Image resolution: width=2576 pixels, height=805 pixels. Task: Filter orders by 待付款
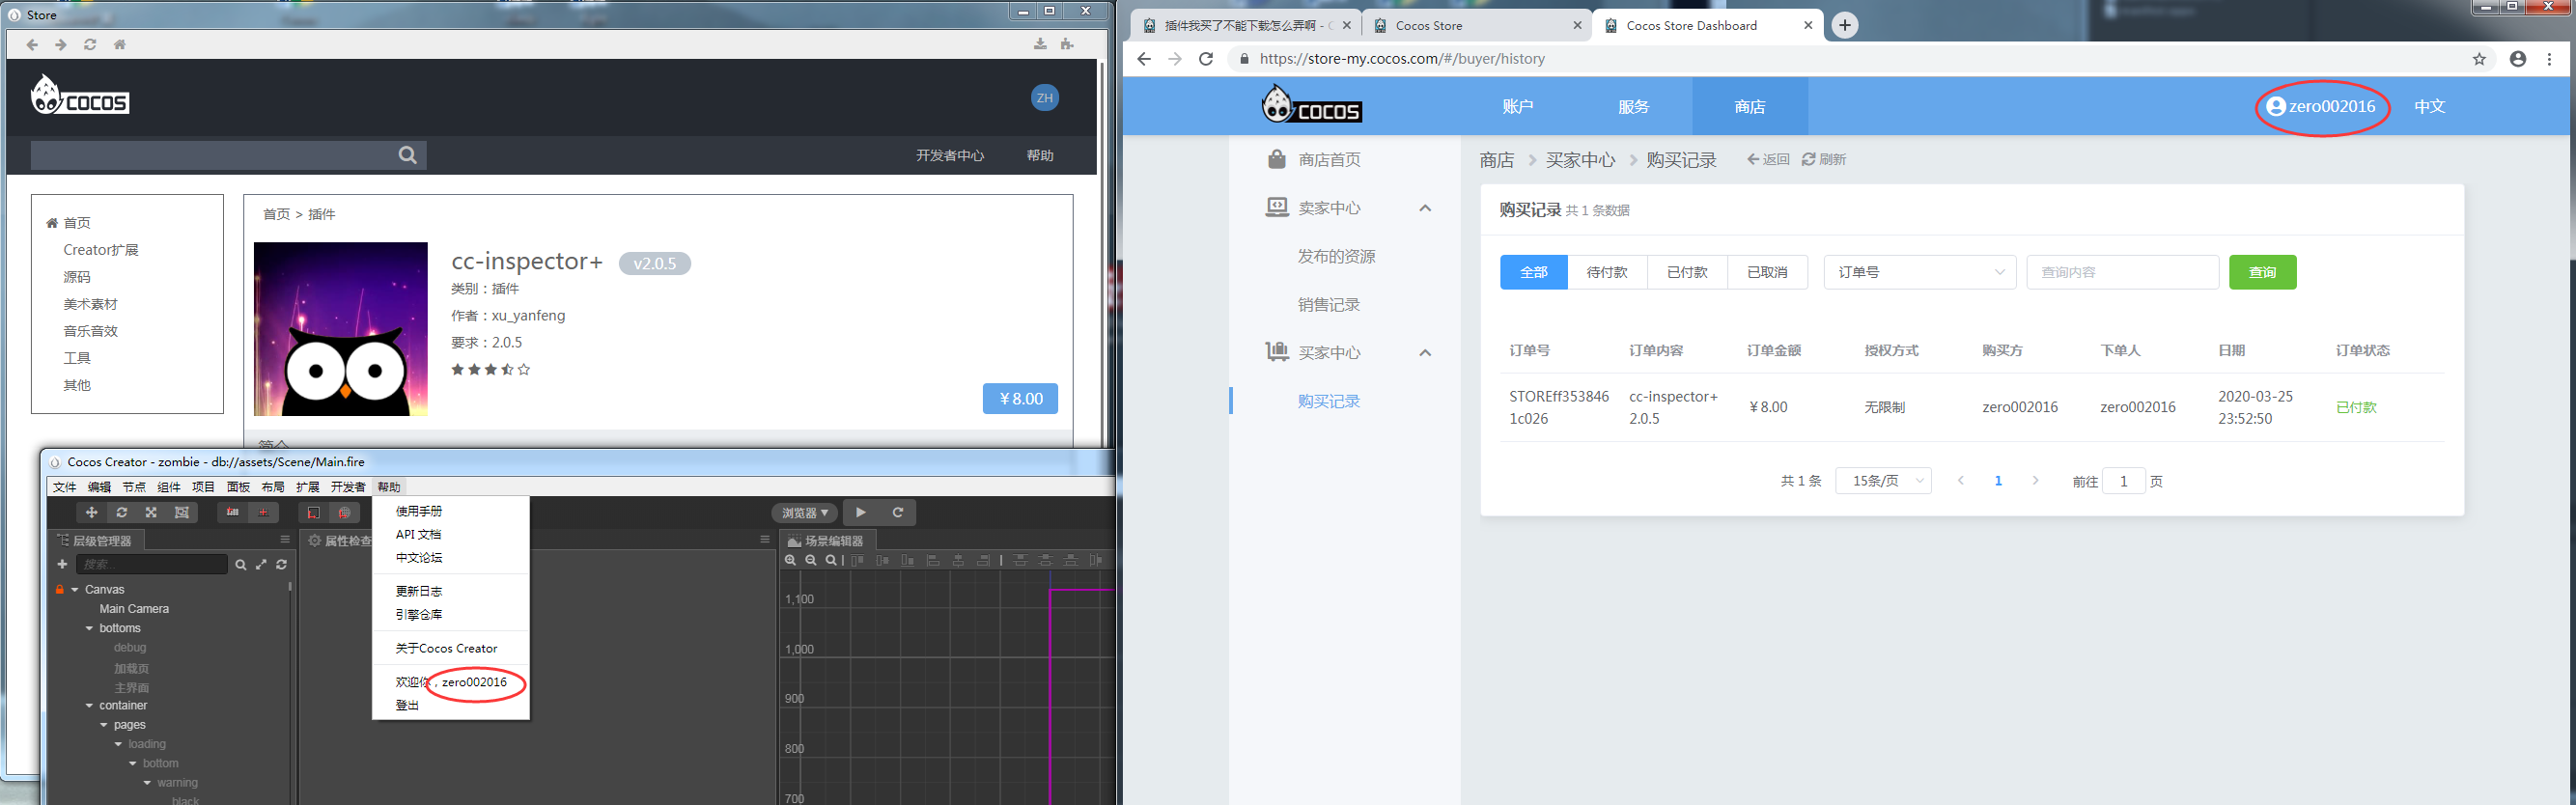point(1607,272)
